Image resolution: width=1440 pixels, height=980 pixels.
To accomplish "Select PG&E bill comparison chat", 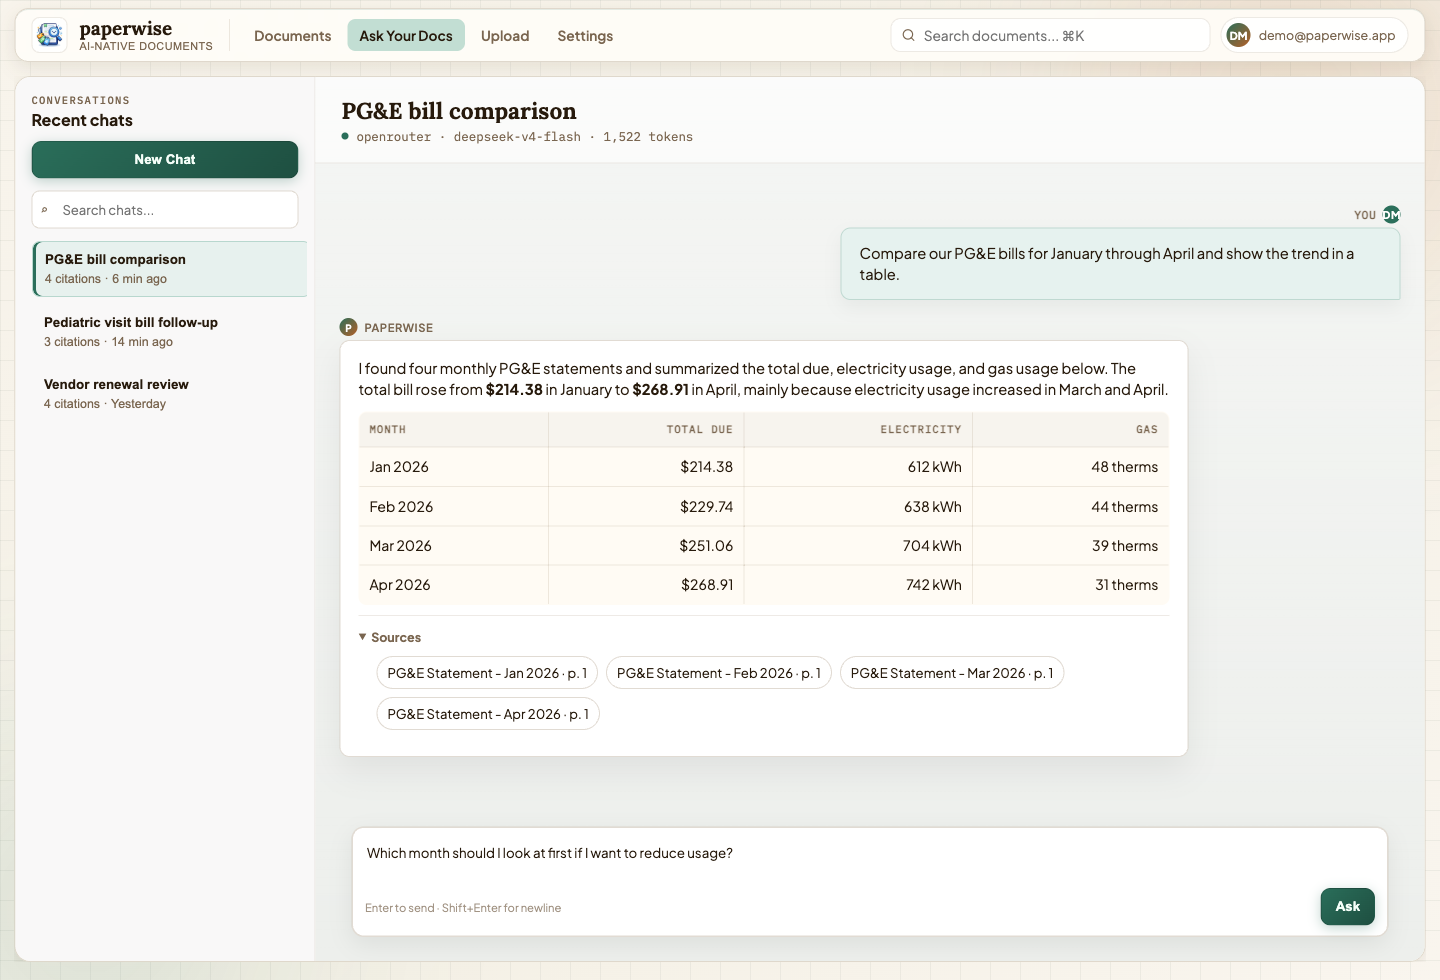I will 170,269.
